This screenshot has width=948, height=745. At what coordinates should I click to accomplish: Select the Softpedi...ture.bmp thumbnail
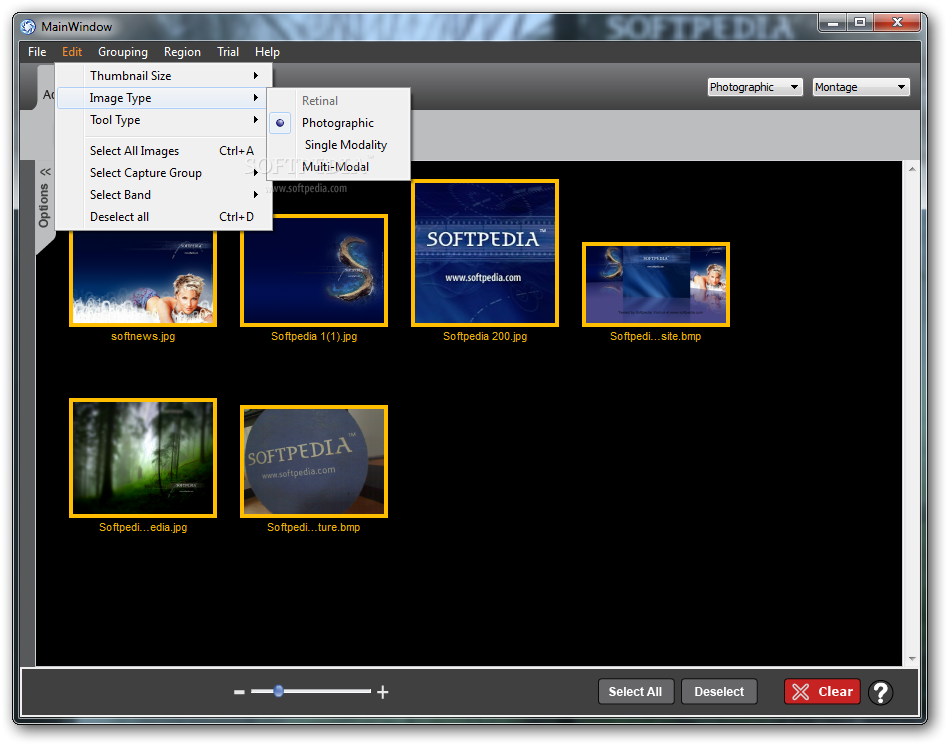tap(314, 461)
